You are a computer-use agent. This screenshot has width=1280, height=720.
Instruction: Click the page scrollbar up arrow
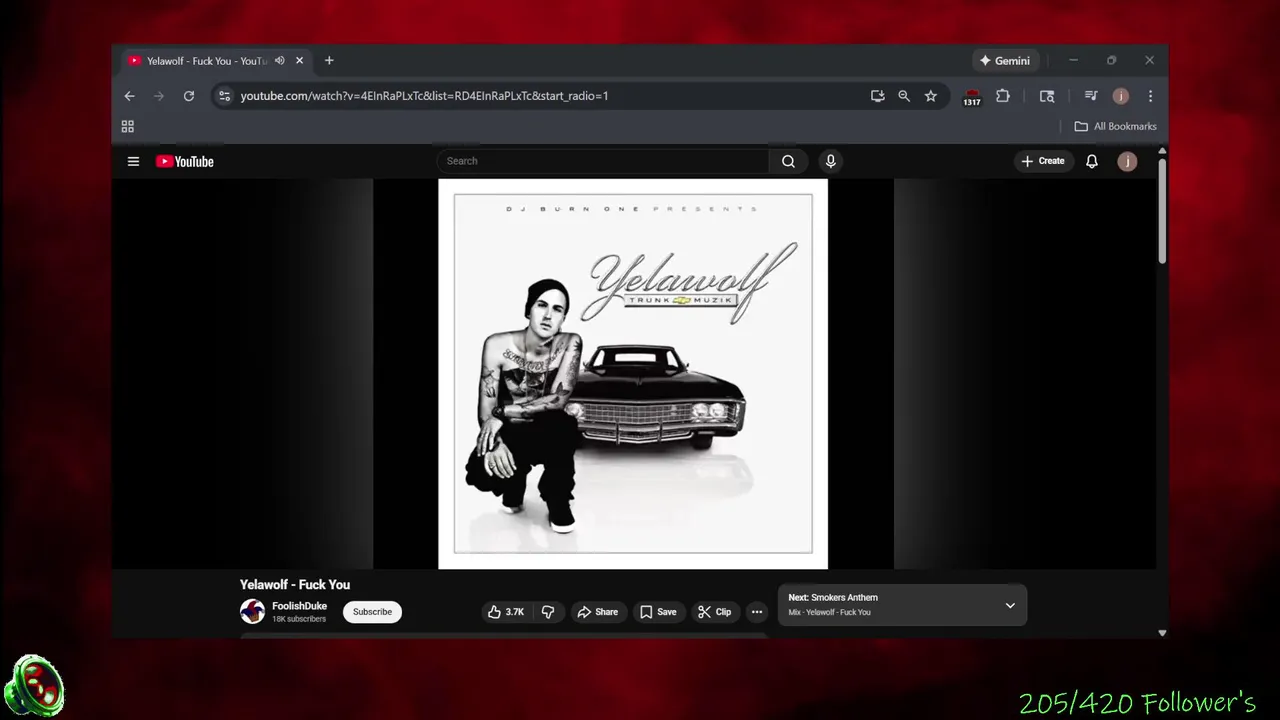point(1162,151)
